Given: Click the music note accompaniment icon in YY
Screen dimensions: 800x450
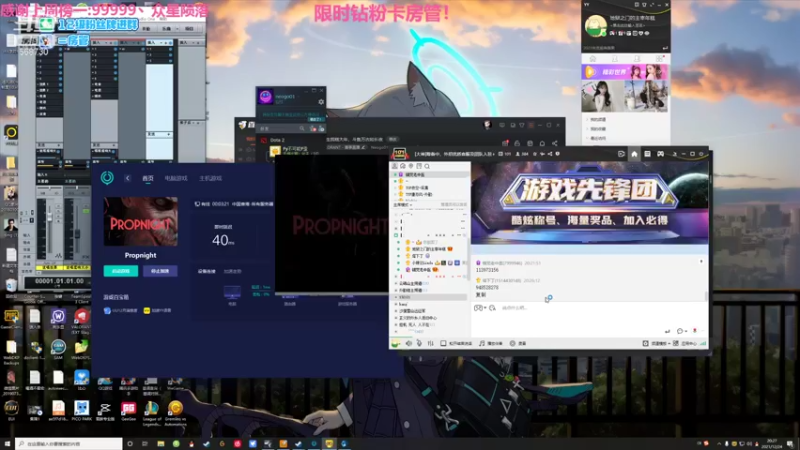Looking at the screenshot, I should [x=482, y=343].
